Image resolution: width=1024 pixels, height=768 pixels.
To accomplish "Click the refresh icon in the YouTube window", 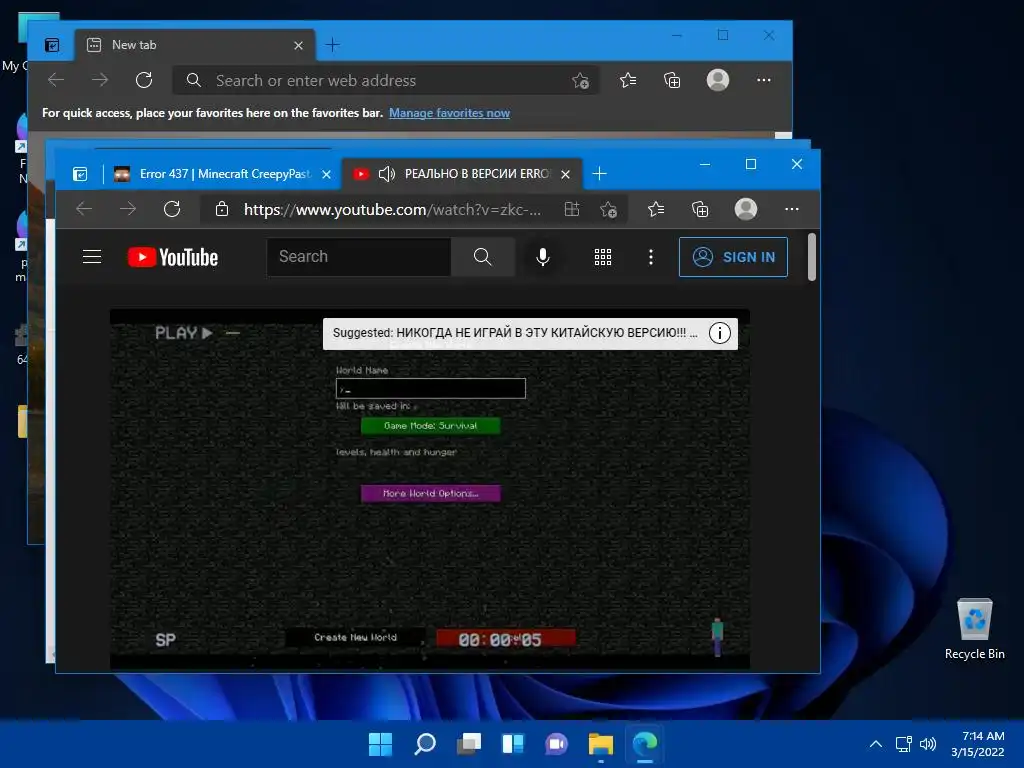I will point(172,209).
